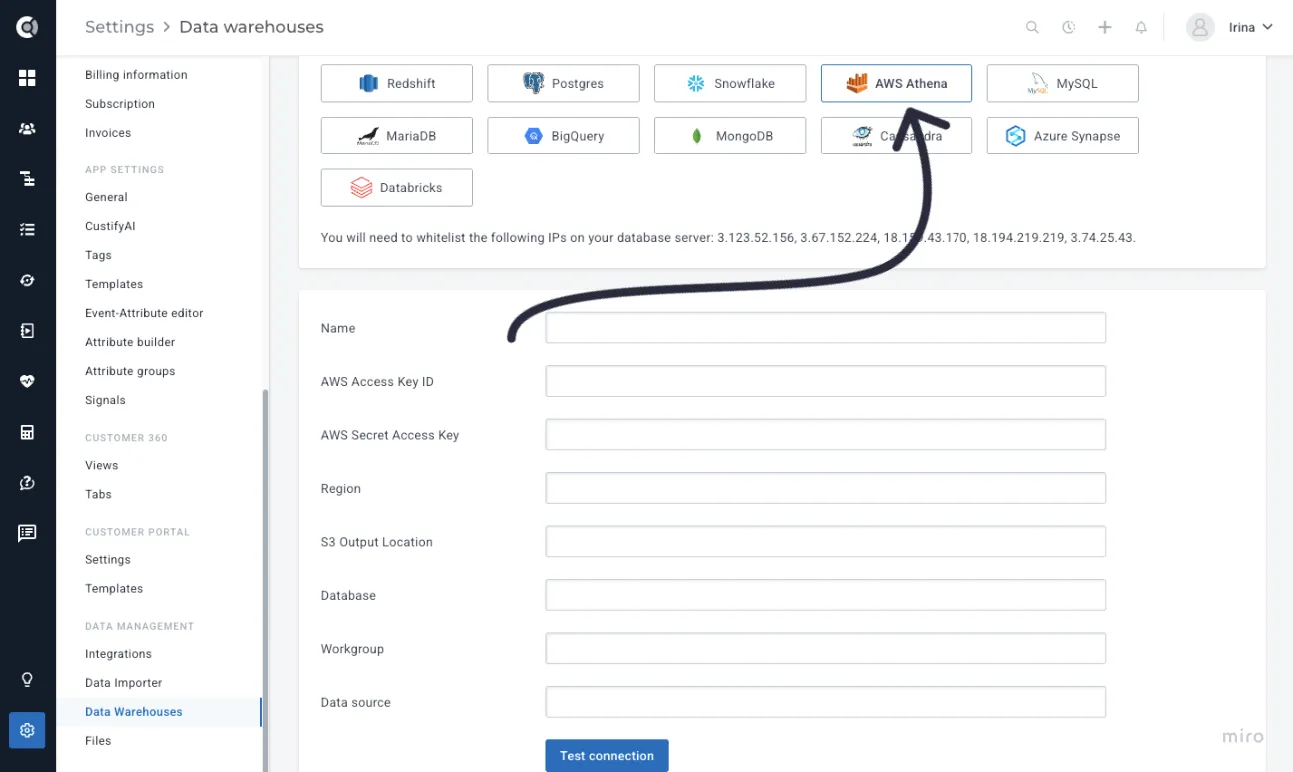Choose the BigQuery warehouse type
The width and height of the screenshot is (1293, 772).
point(563,135)
